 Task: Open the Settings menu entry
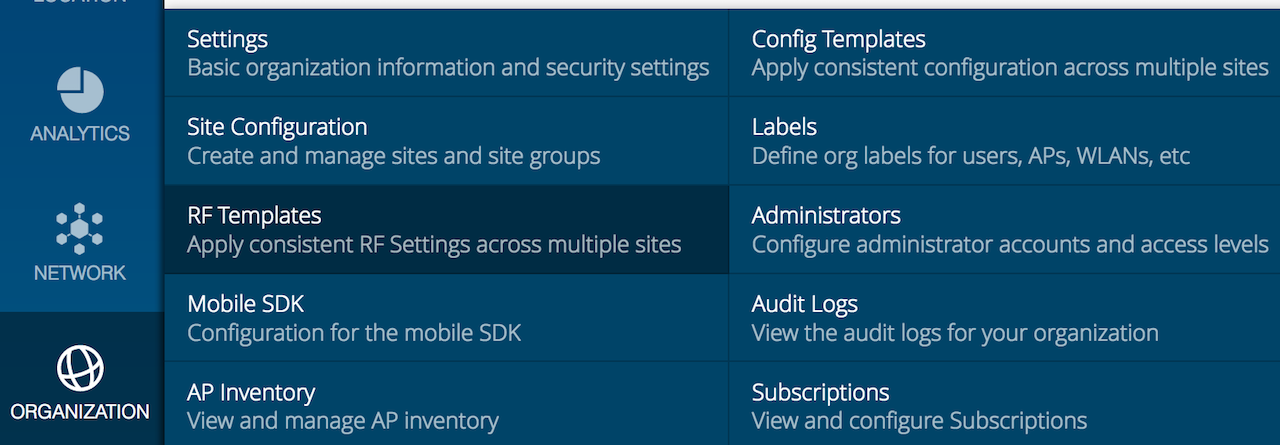coord(228,39)
